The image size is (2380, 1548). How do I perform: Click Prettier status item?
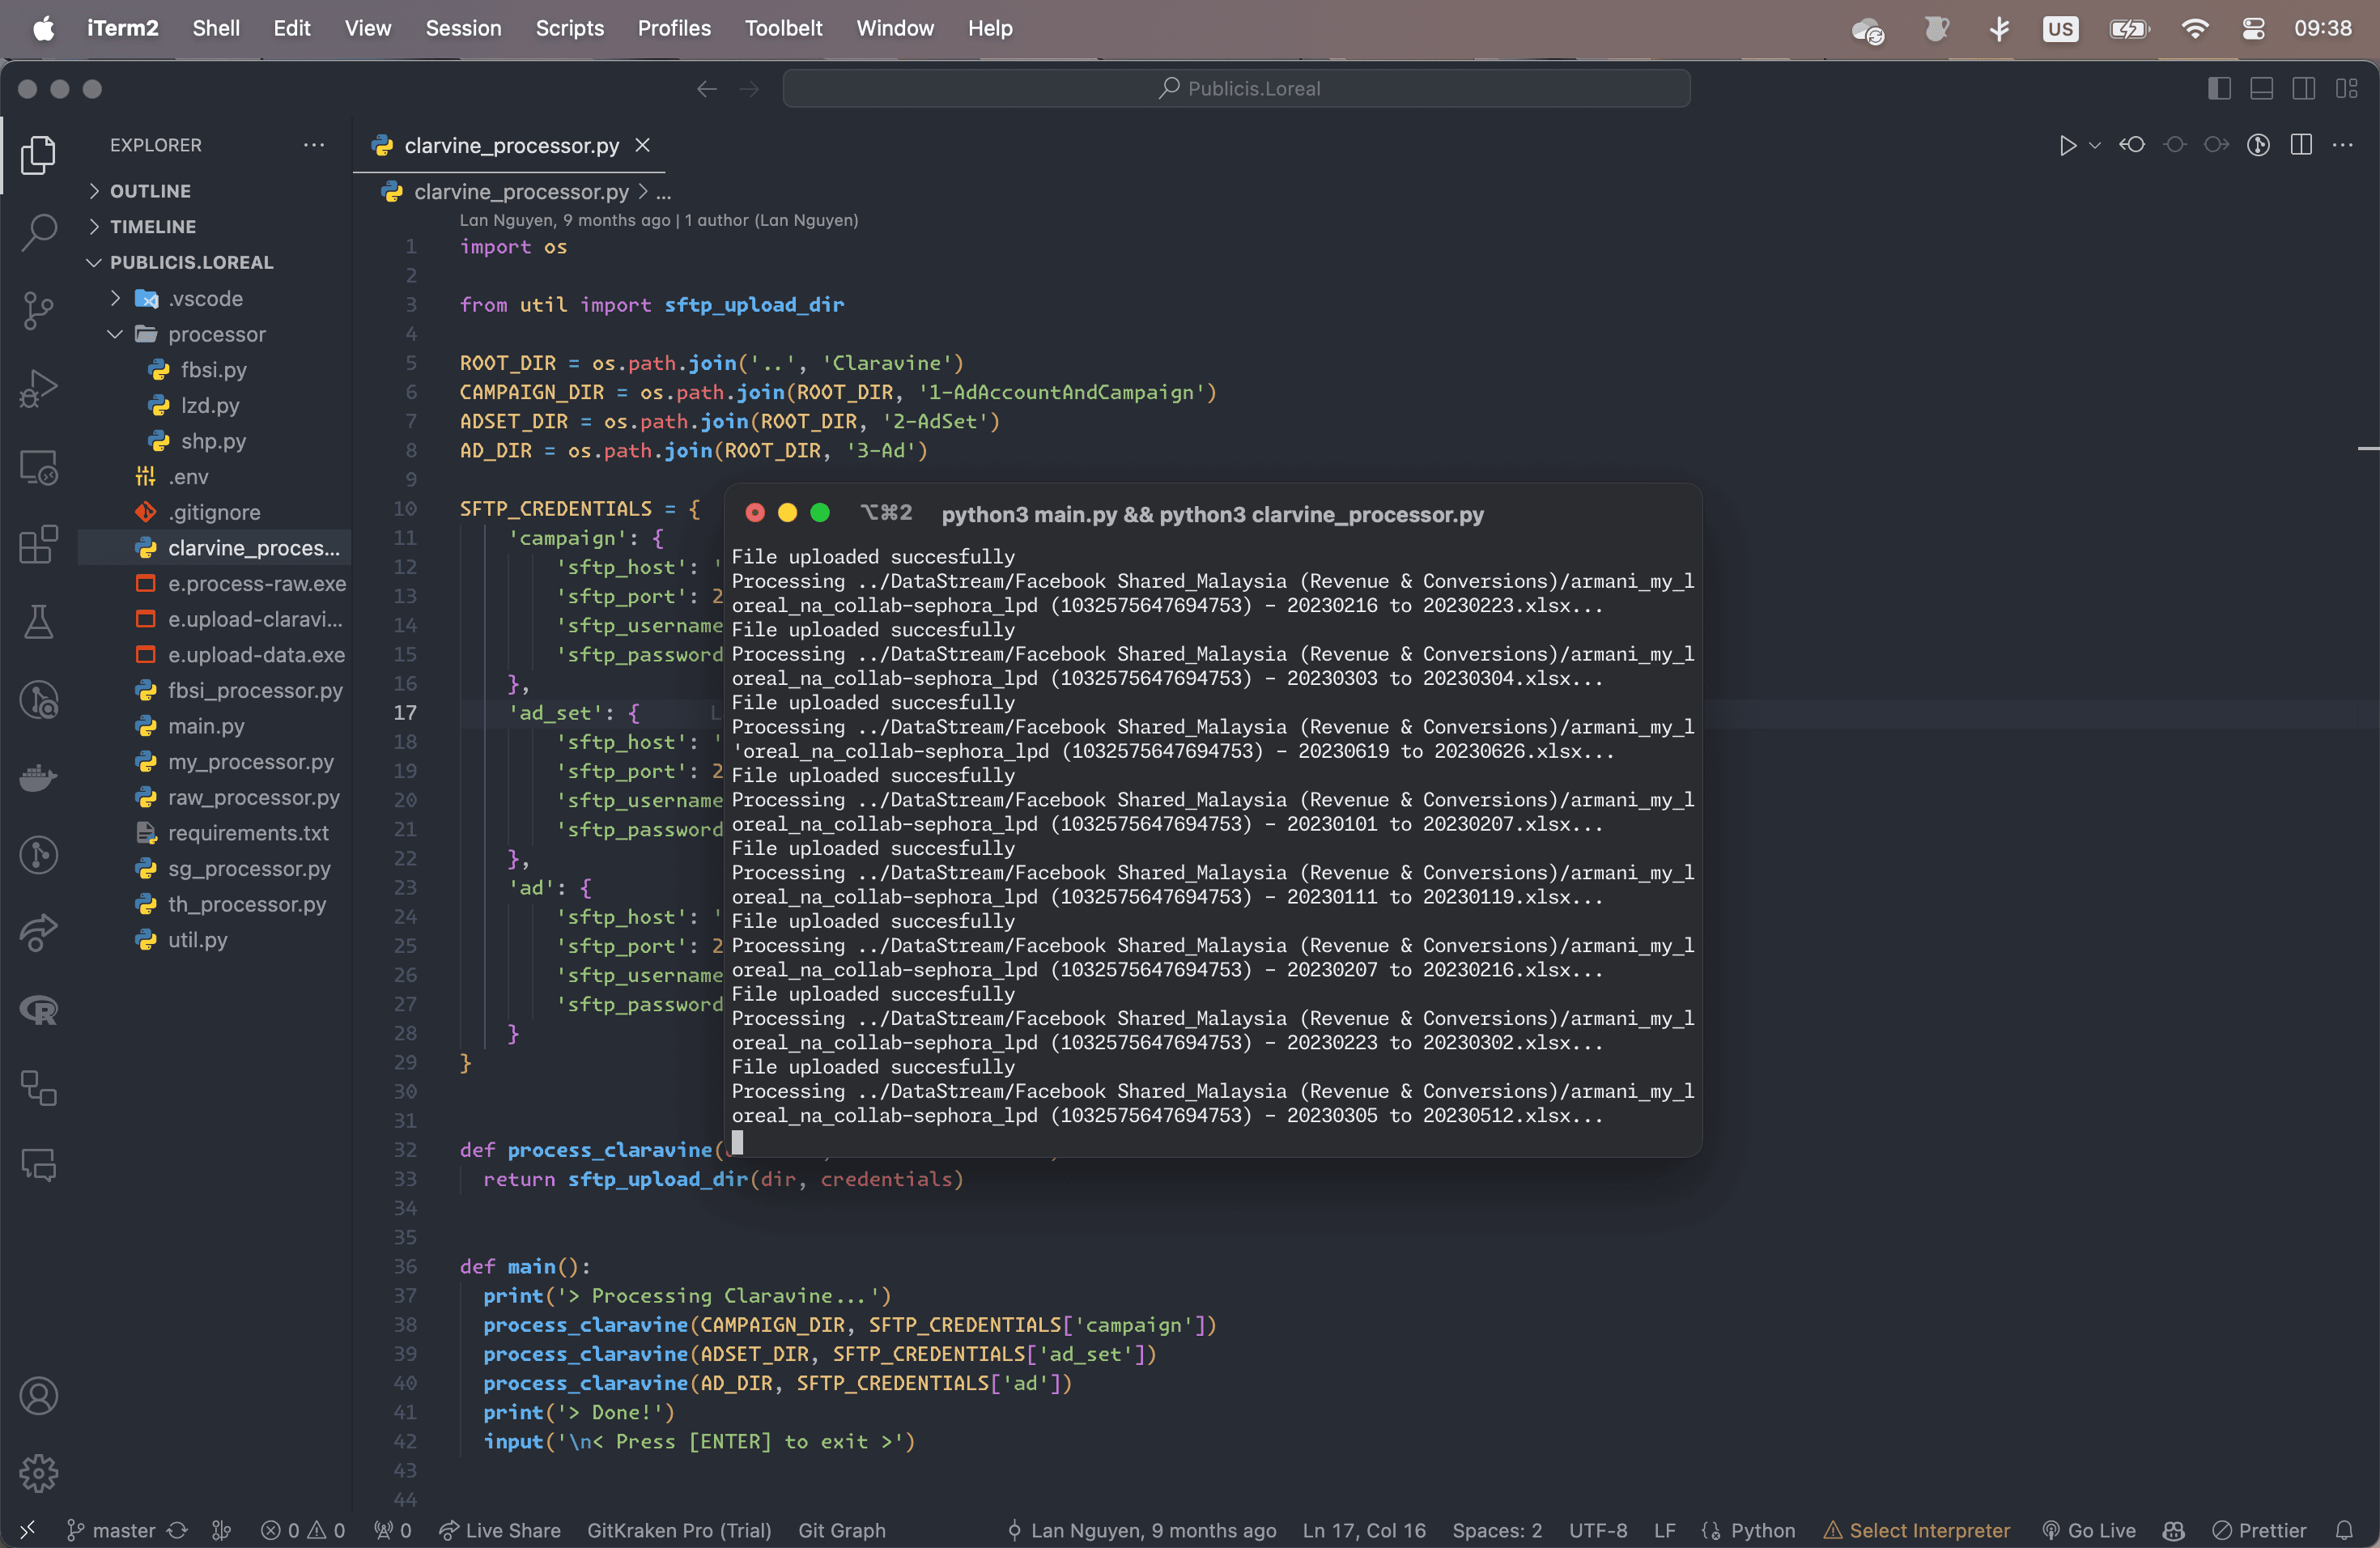click(2259, 1530)
